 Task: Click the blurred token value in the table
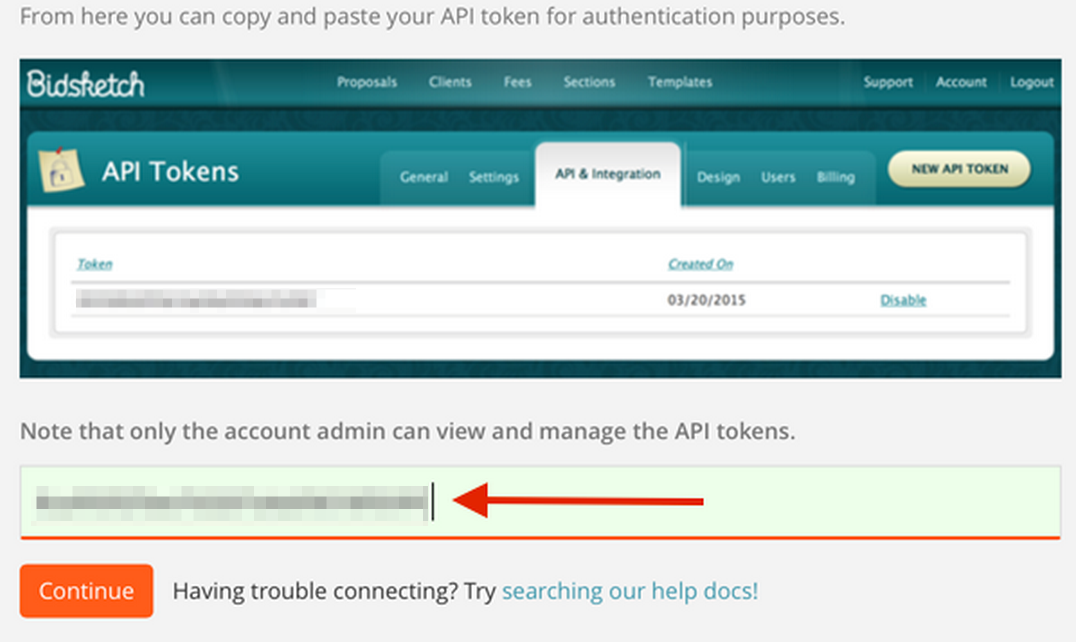[196, 299]
